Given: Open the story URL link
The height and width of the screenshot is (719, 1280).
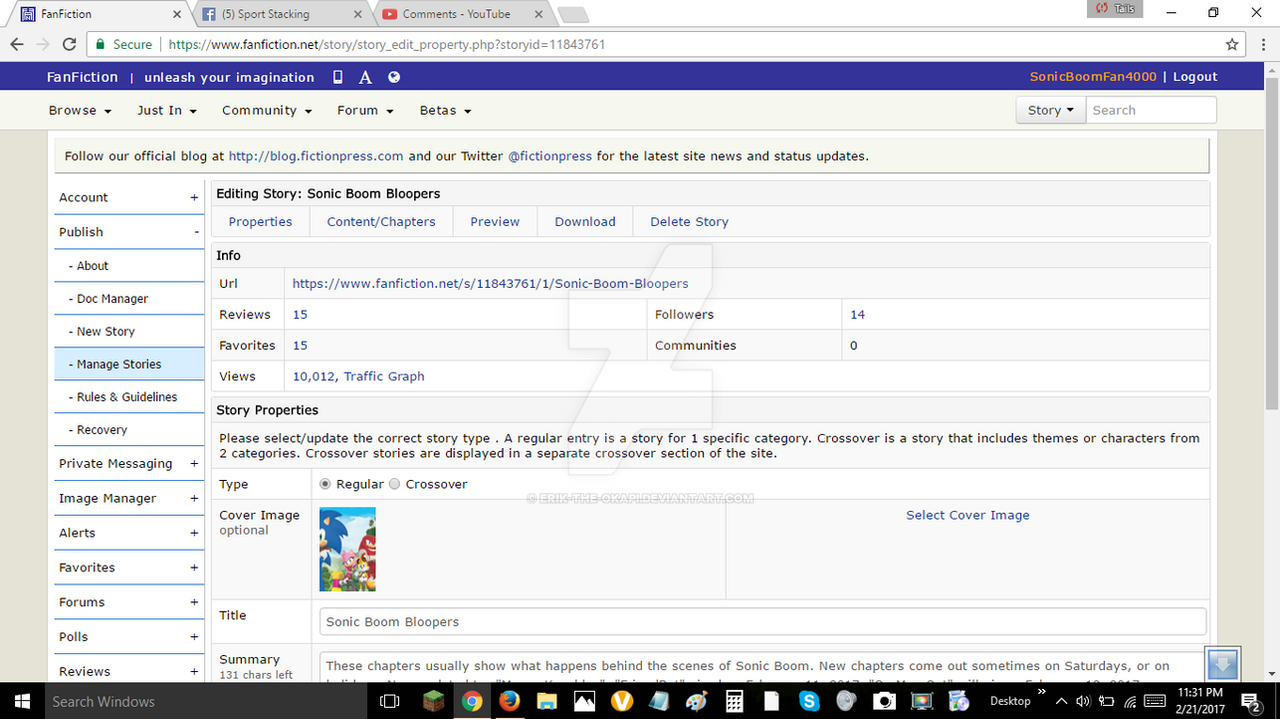Looking at the screenshot, I should coord(490,283).
